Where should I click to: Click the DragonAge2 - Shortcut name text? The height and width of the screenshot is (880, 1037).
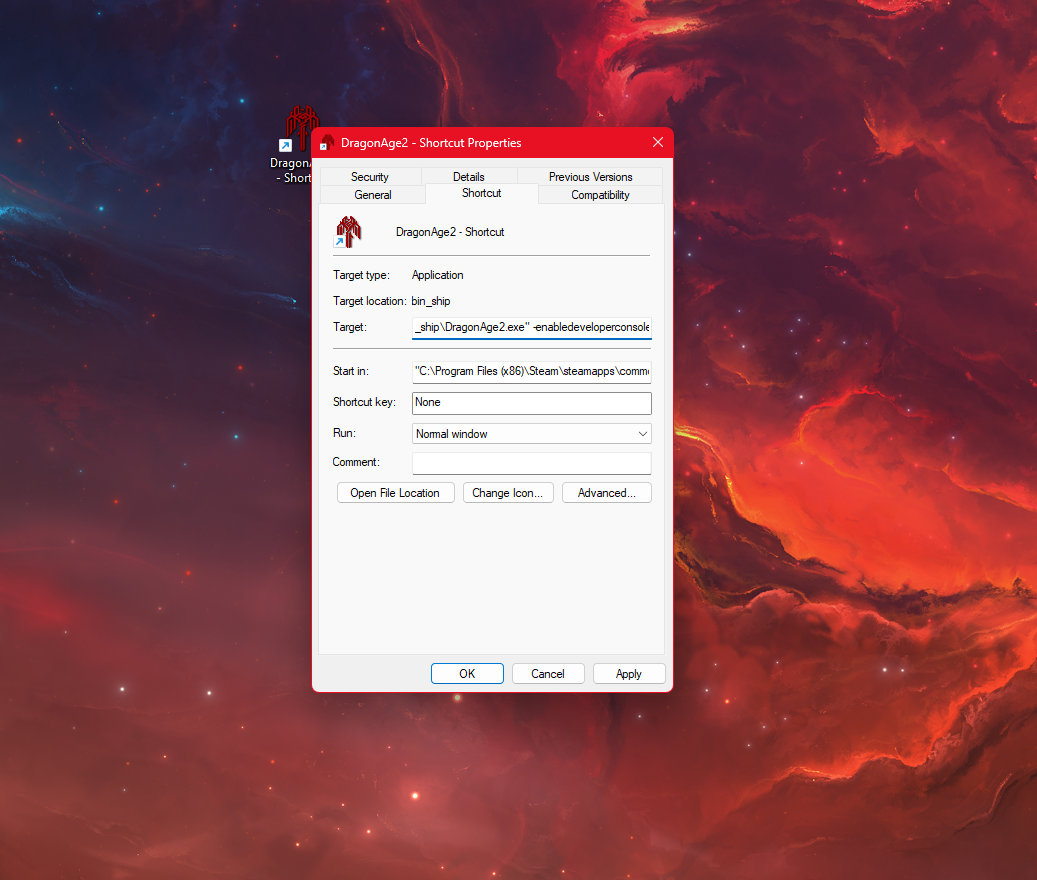(x=450, y=232)
